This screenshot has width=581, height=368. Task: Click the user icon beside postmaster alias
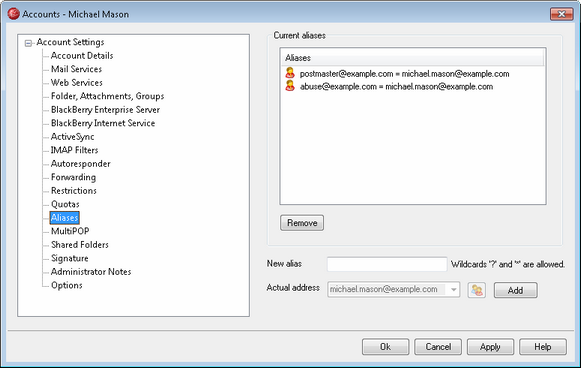click(290, 73)
